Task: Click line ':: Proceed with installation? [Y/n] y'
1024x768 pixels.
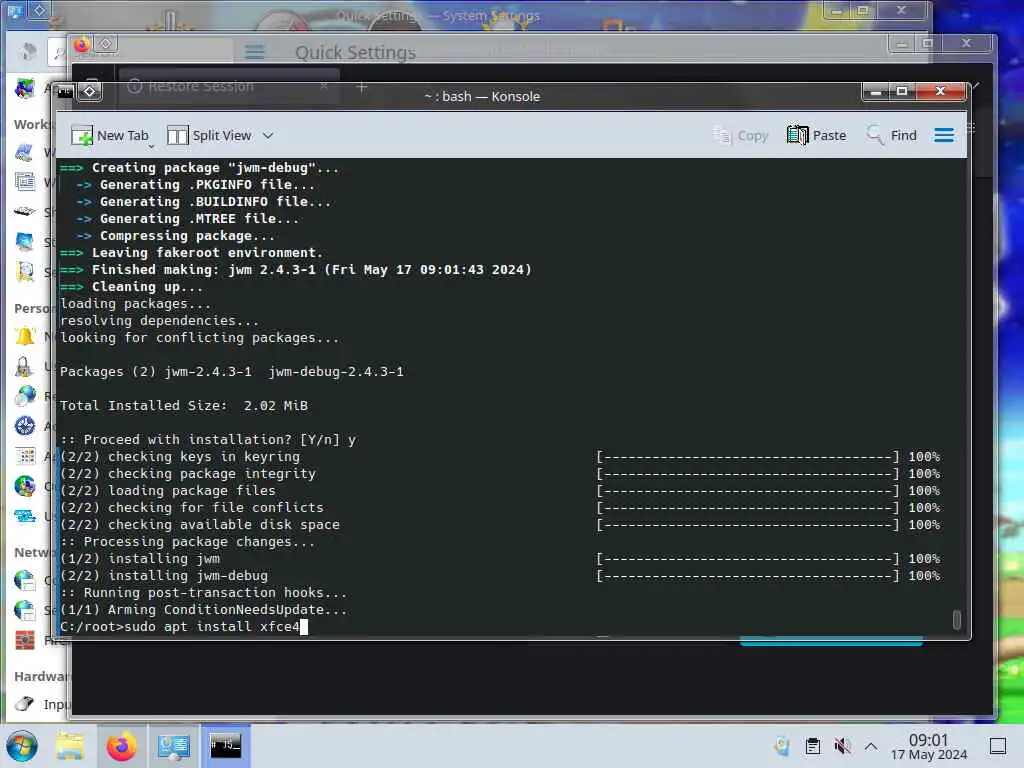Action: pos(208,440)
